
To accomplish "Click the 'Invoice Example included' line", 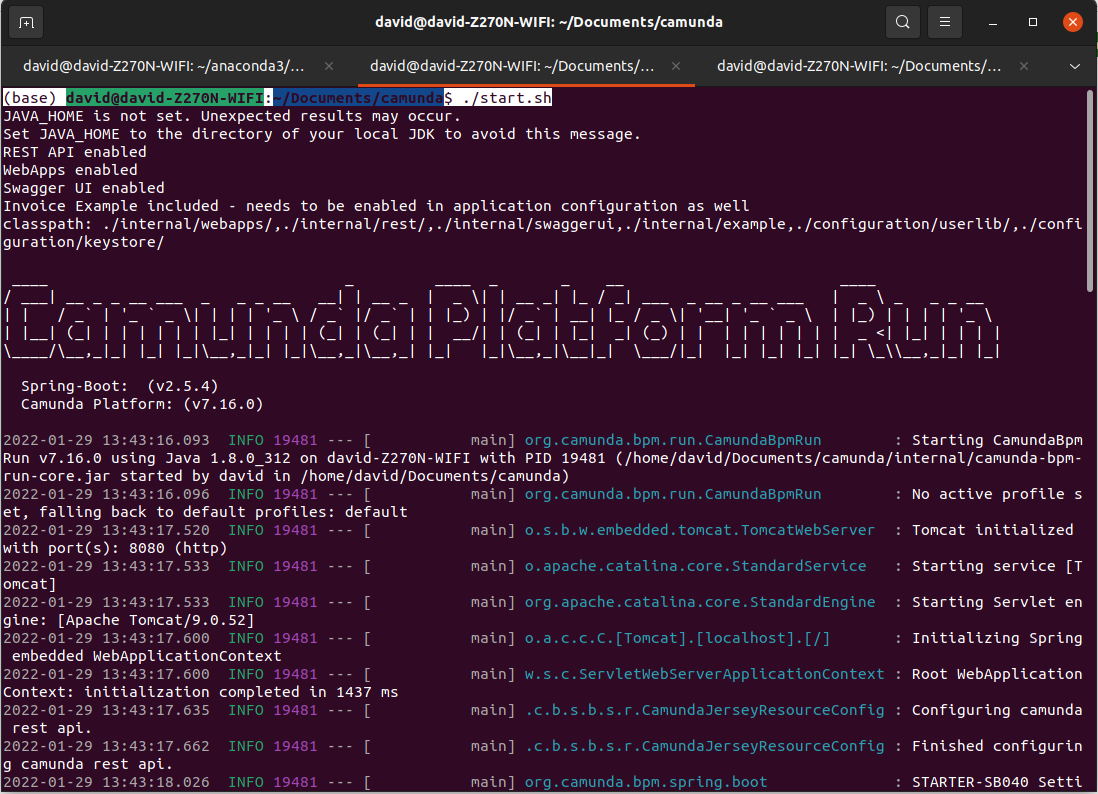I will (x=376, y=206).
